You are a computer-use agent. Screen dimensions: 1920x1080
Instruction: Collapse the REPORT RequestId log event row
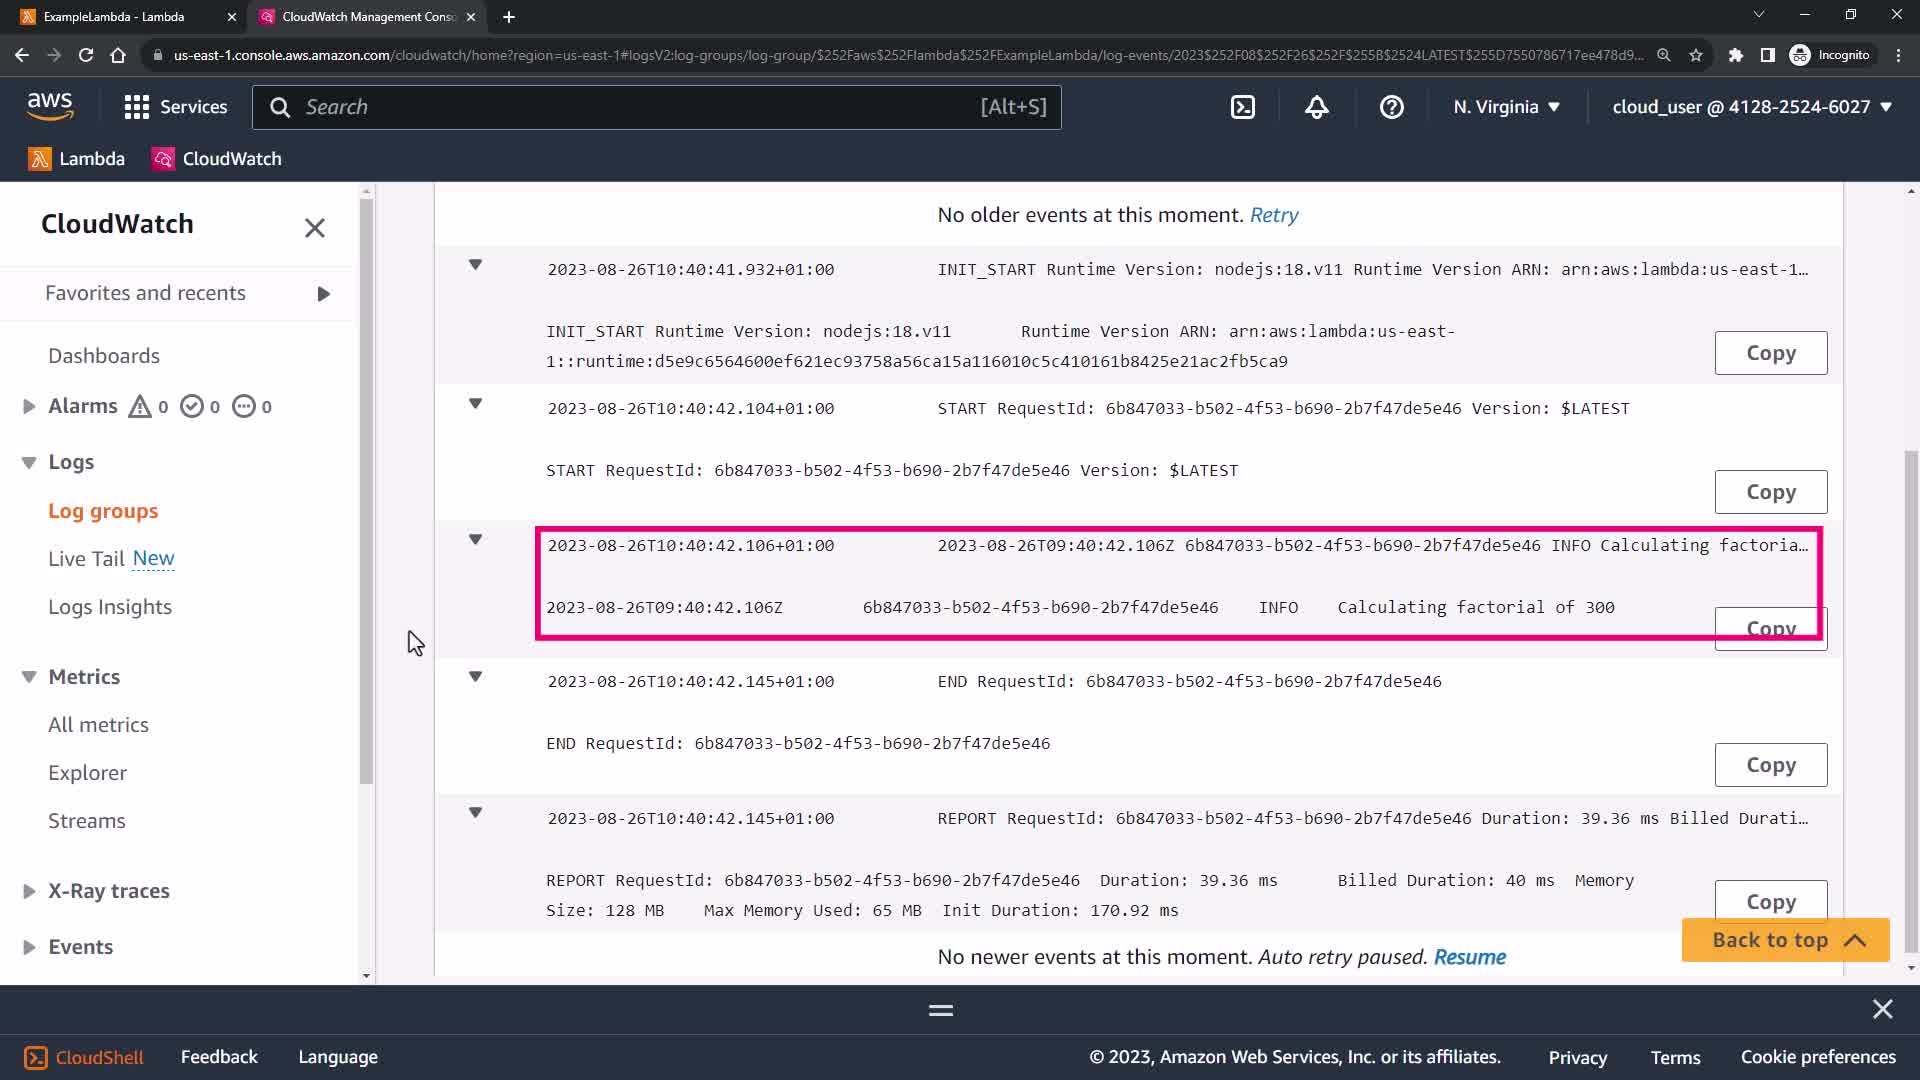coord(476,813)
